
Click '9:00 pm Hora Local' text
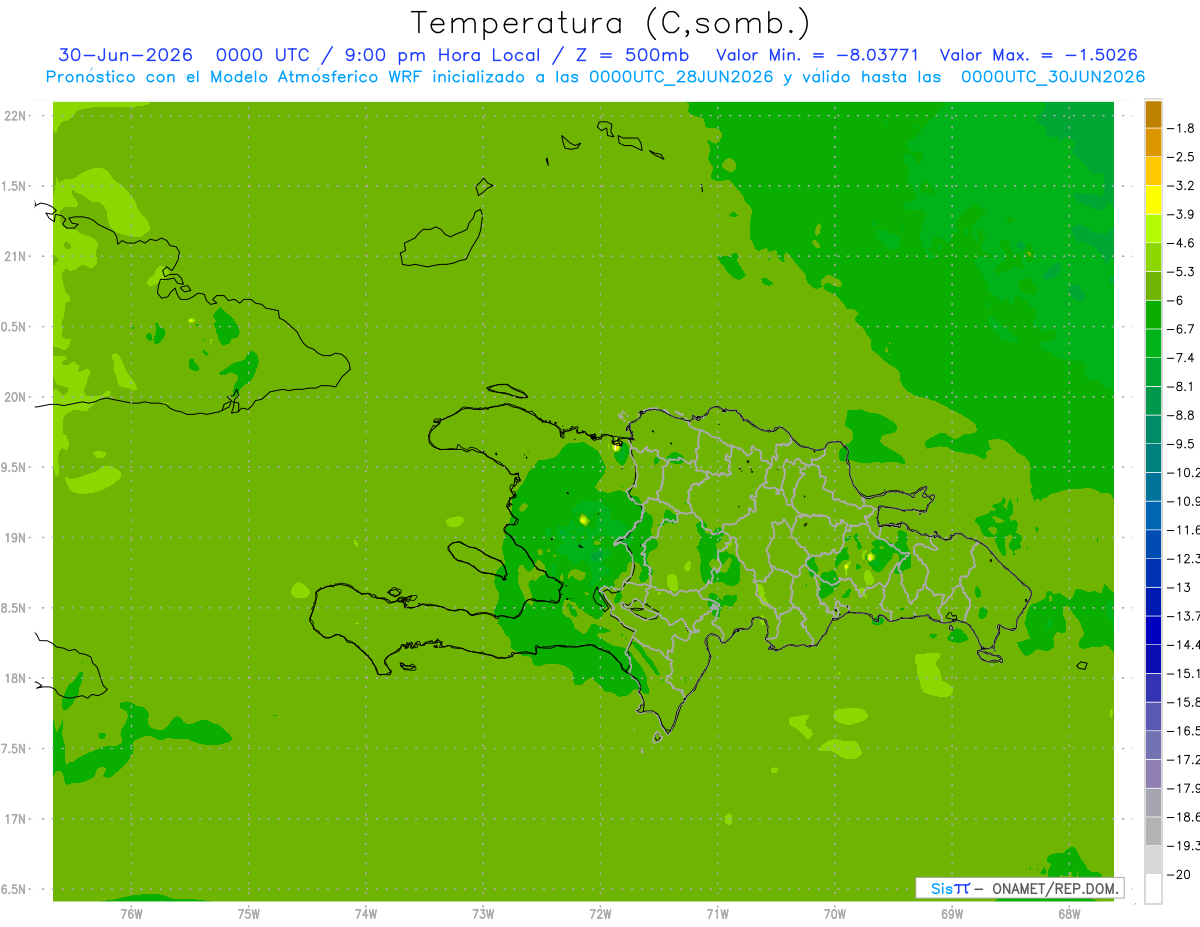point(442,55)
